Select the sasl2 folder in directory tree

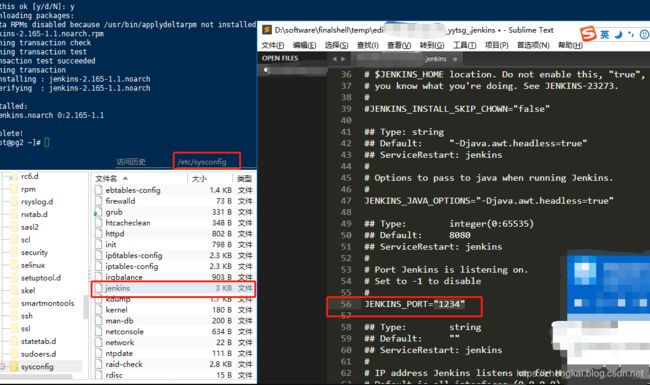(29, 227)
